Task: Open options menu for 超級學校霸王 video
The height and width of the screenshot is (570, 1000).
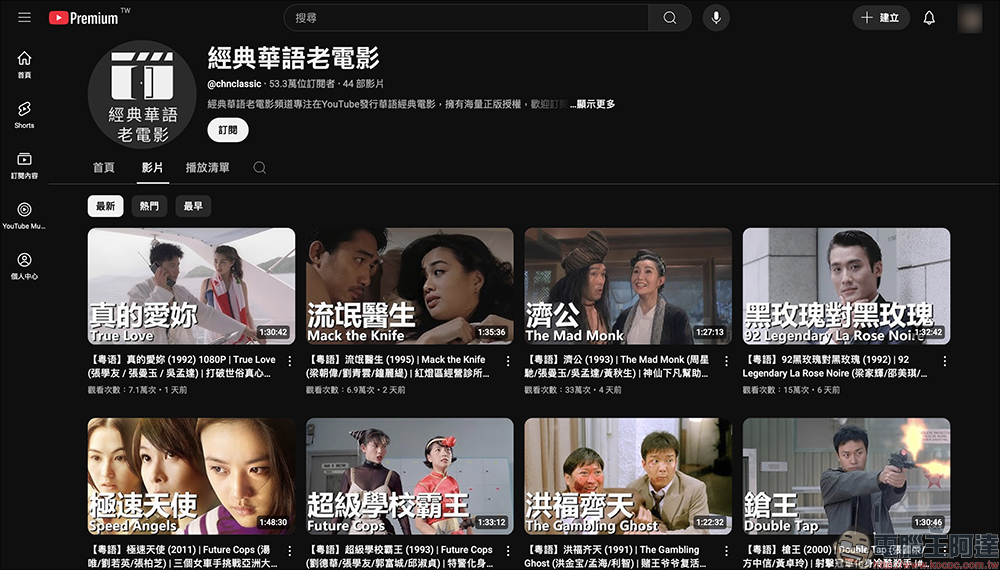Action: (508, 551)
